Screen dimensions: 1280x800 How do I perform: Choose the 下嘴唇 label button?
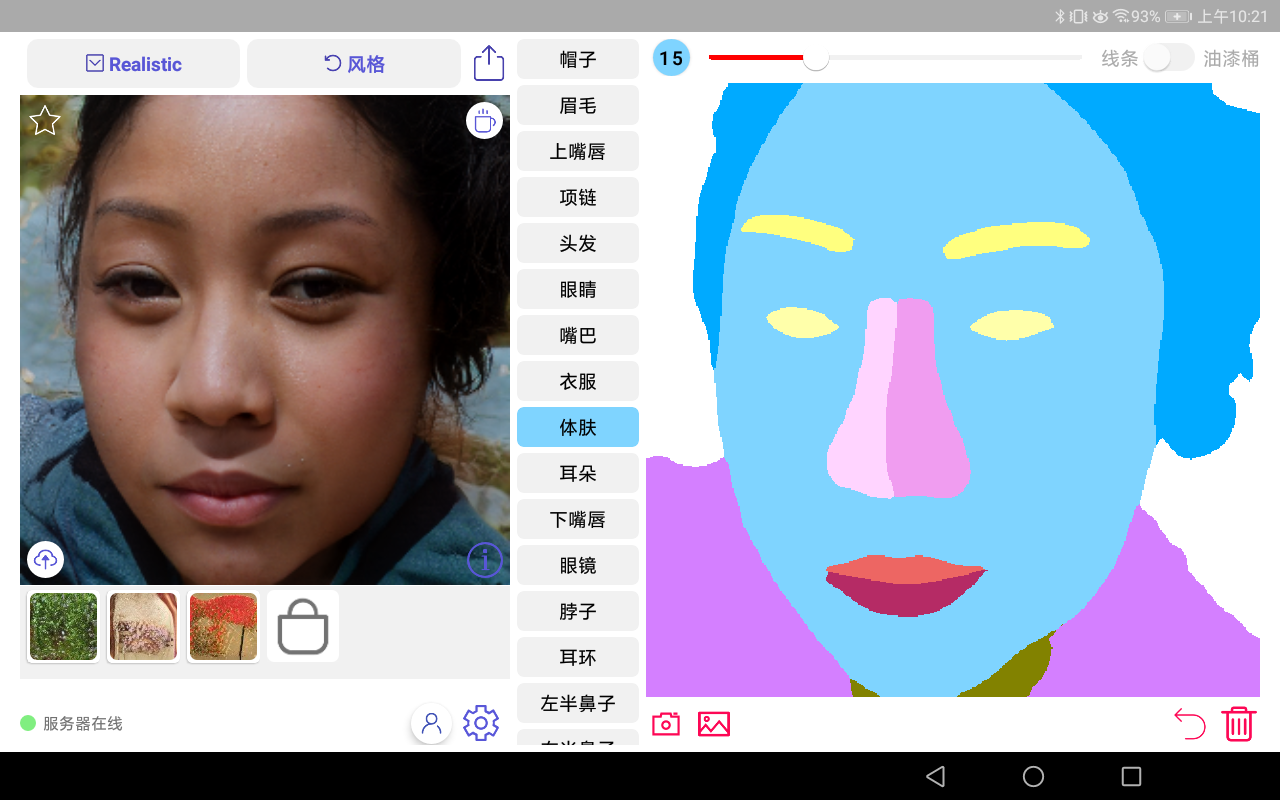point(578,519)
